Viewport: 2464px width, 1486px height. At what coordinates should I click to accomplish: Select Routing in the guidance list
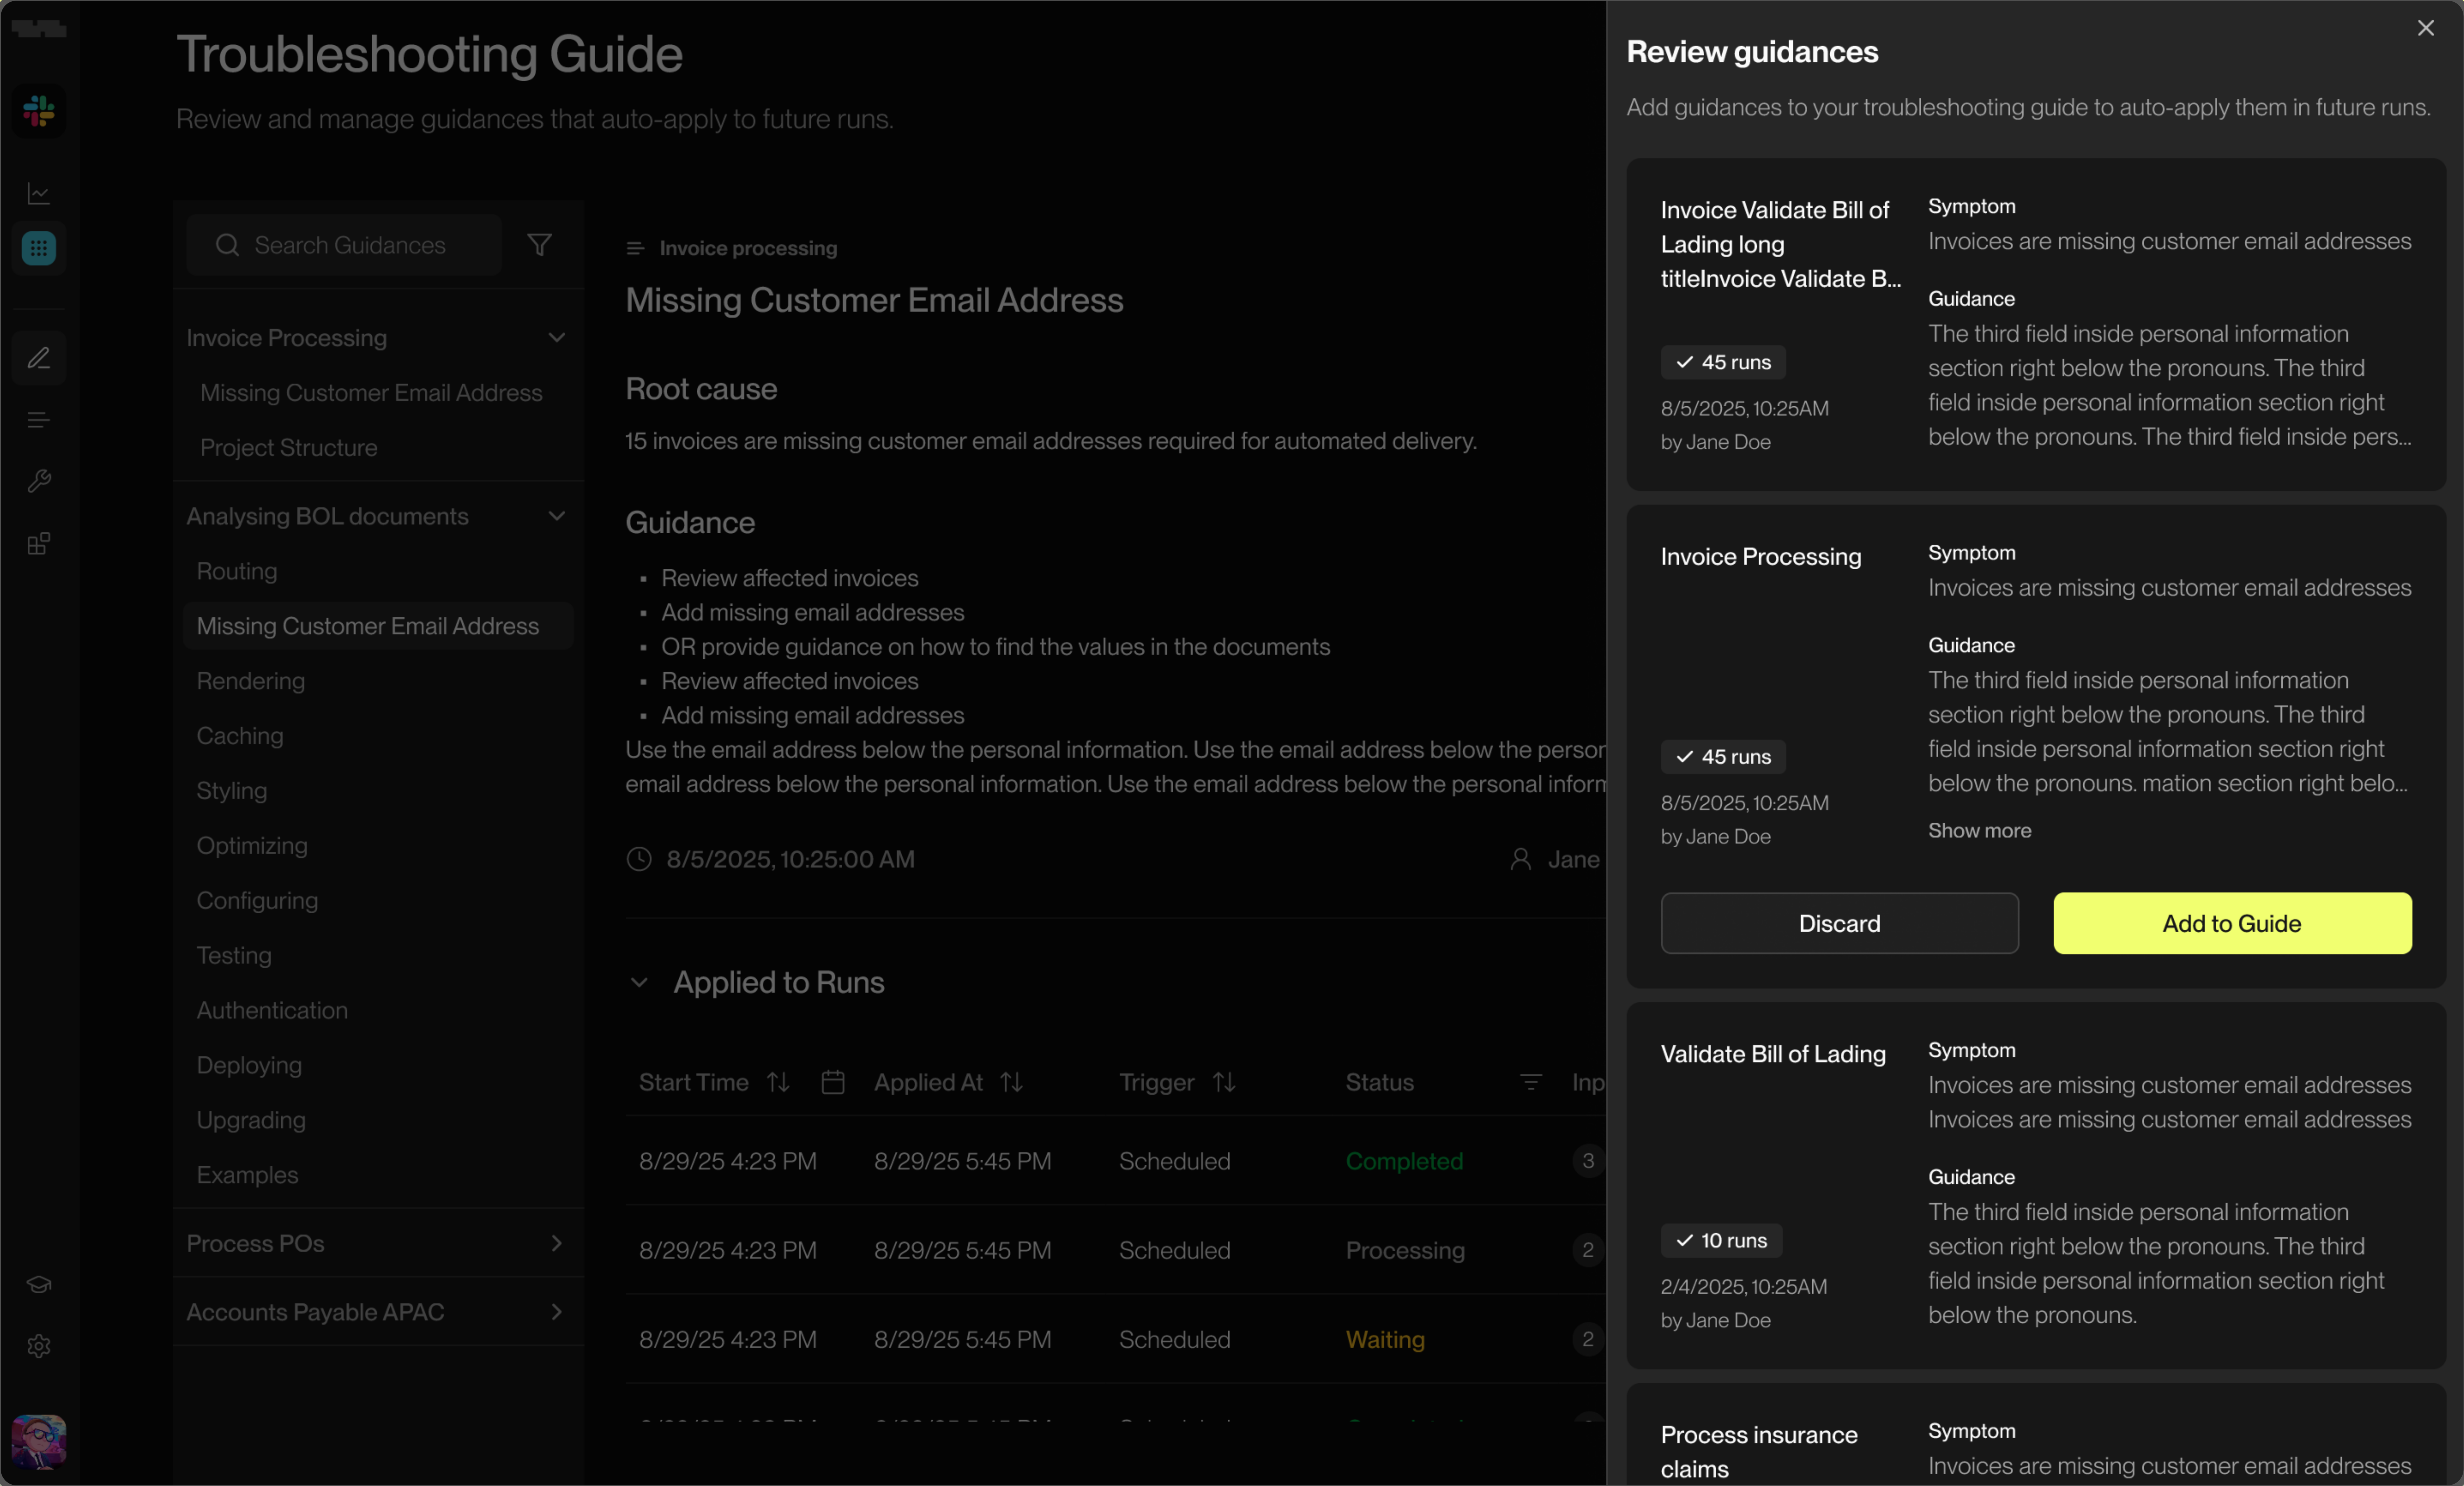237,571
